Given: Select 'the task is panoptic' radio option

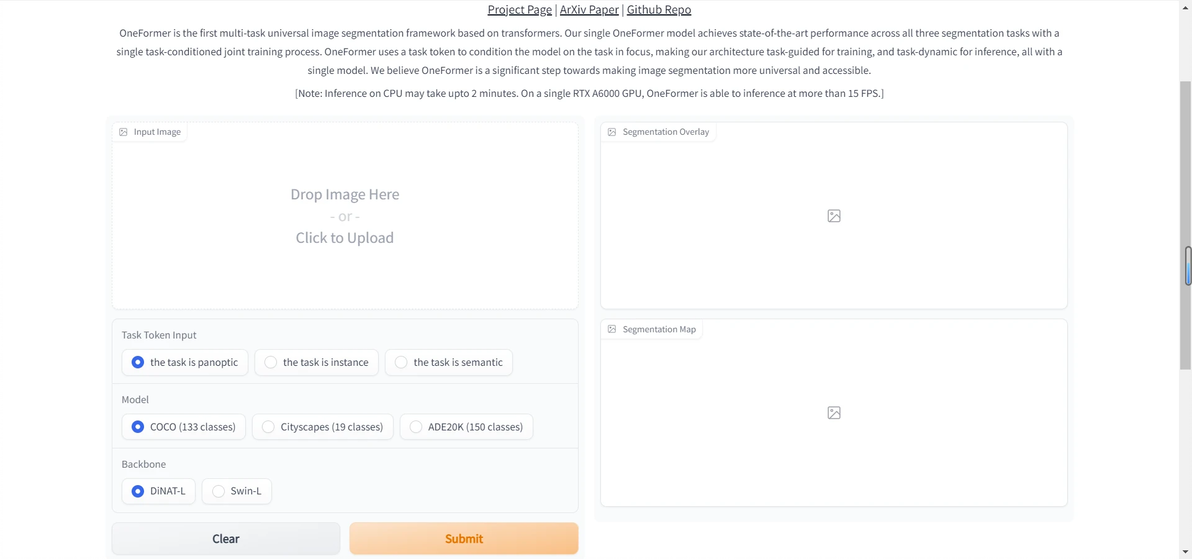Looking at the screenshot, I should click(x=138, y=362).
